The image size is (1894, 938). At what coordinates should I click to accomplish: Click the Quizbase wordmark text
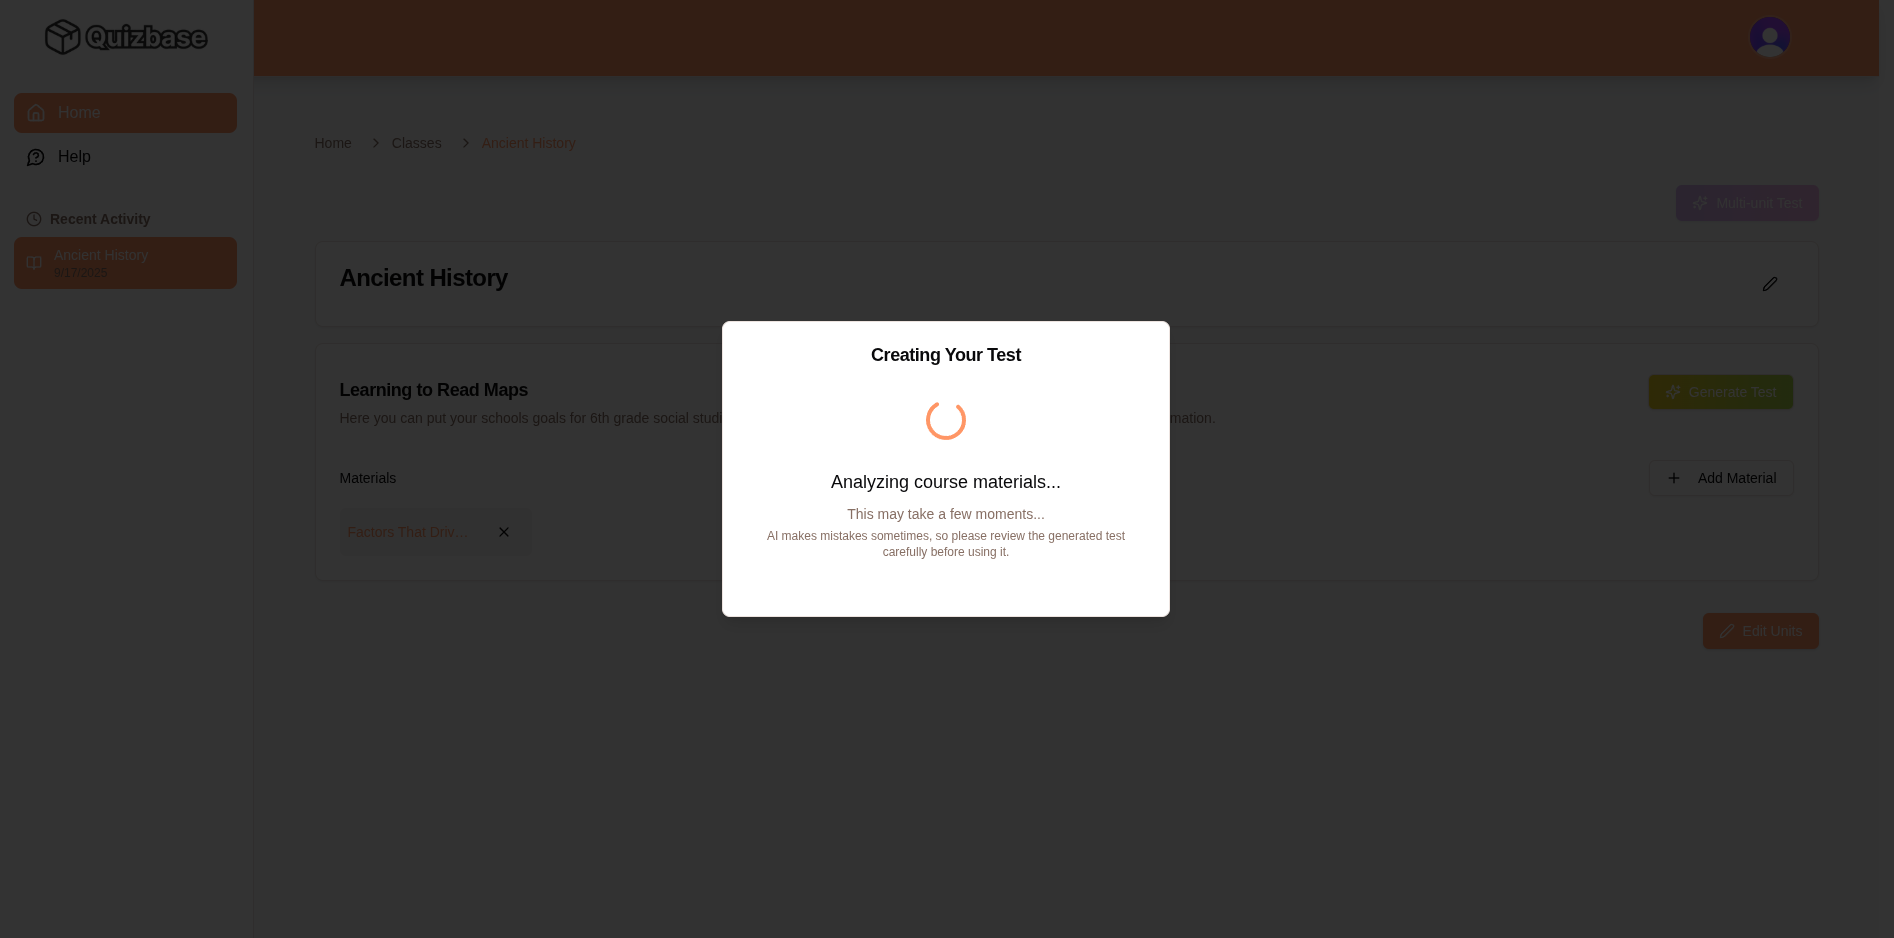(146, 38)
